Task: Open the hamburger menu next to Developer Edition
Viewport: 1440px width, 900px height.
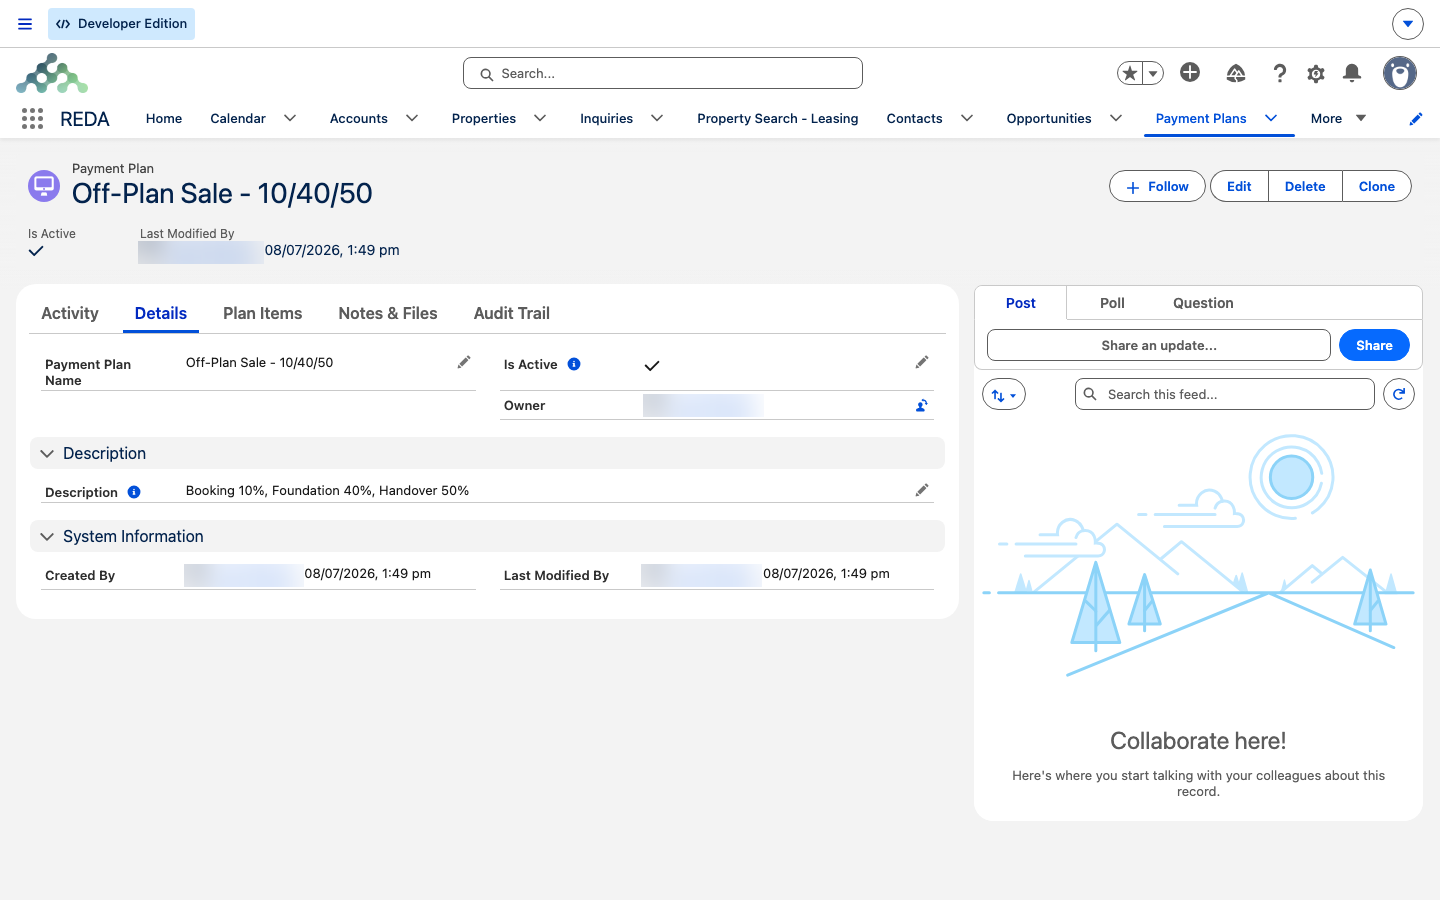Action: pos(25,24)
